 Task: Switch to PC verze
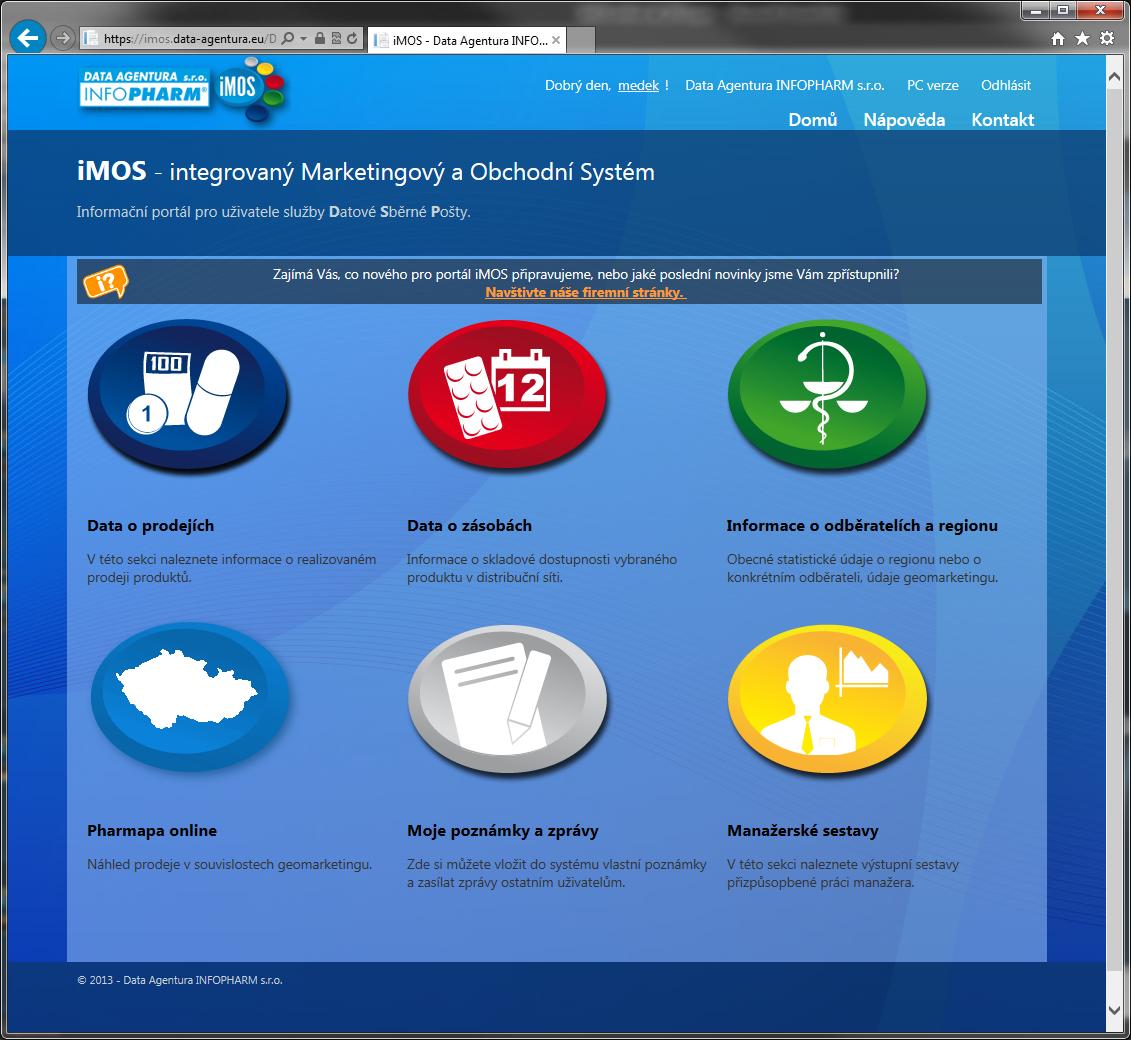[x=933, y=85]
